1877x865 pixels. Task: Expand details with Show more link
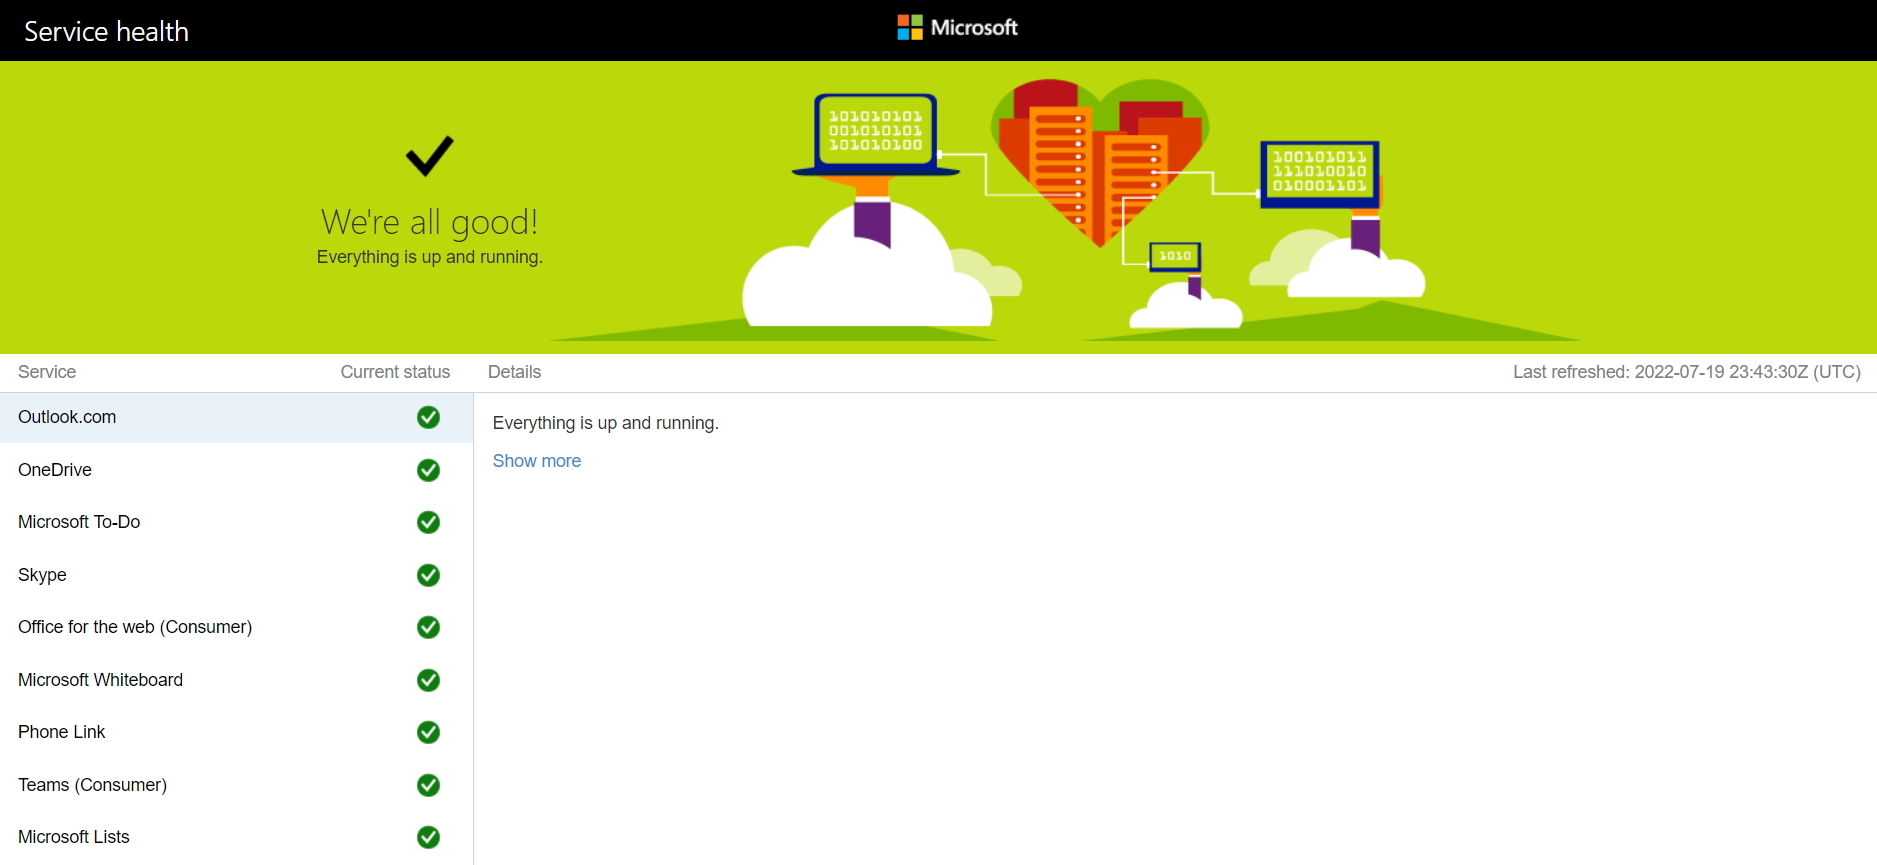tap(536, 461)
